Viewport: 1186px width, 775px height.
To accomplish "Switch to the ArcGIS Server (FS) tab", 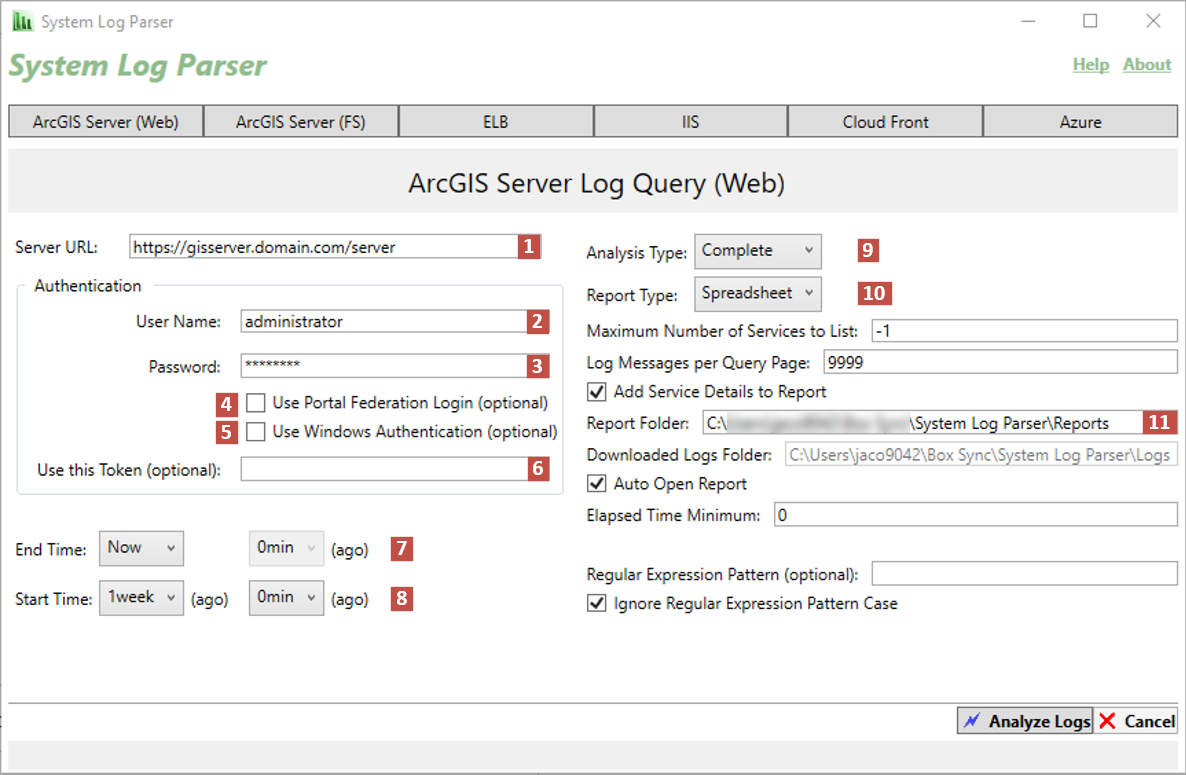I will tap(301, 122).
